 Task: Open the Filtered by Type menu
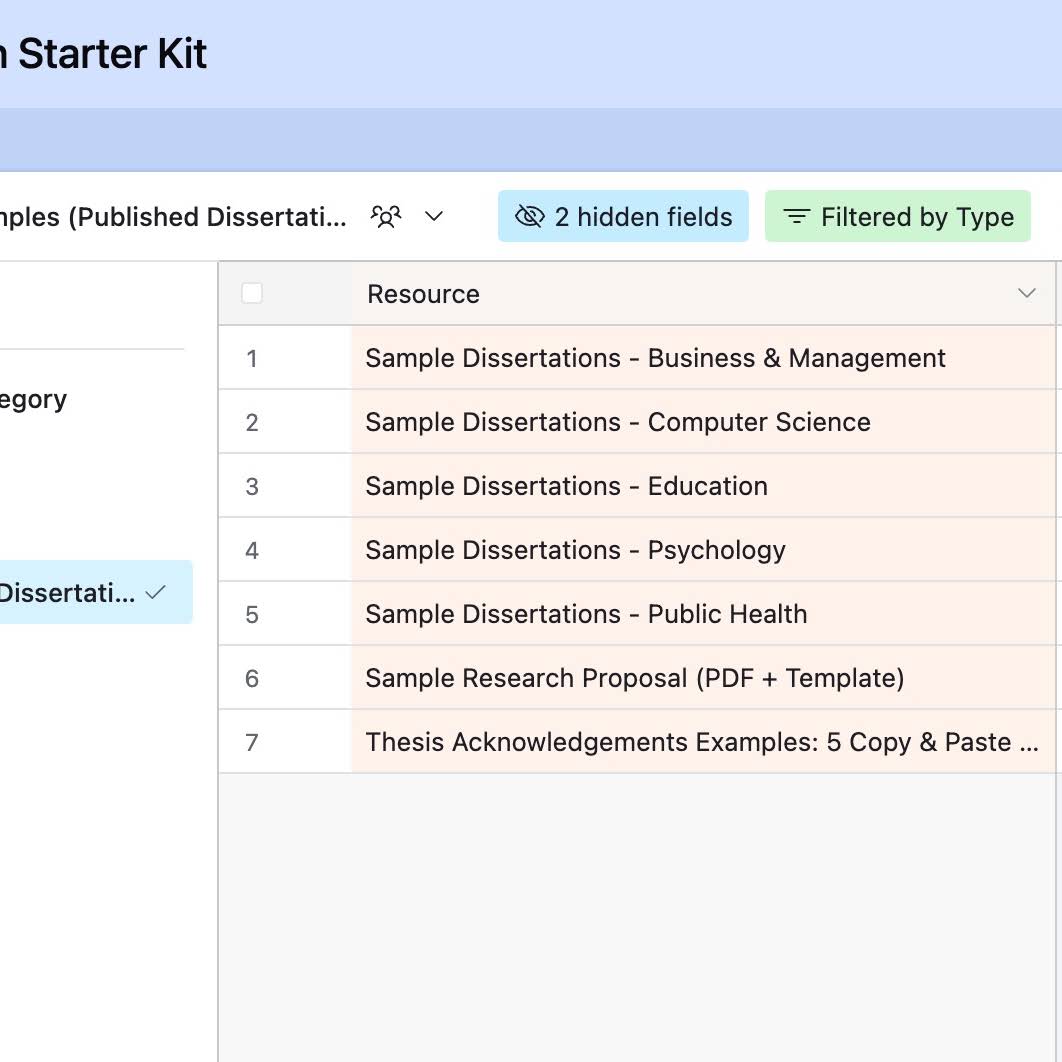coord(897,217)
